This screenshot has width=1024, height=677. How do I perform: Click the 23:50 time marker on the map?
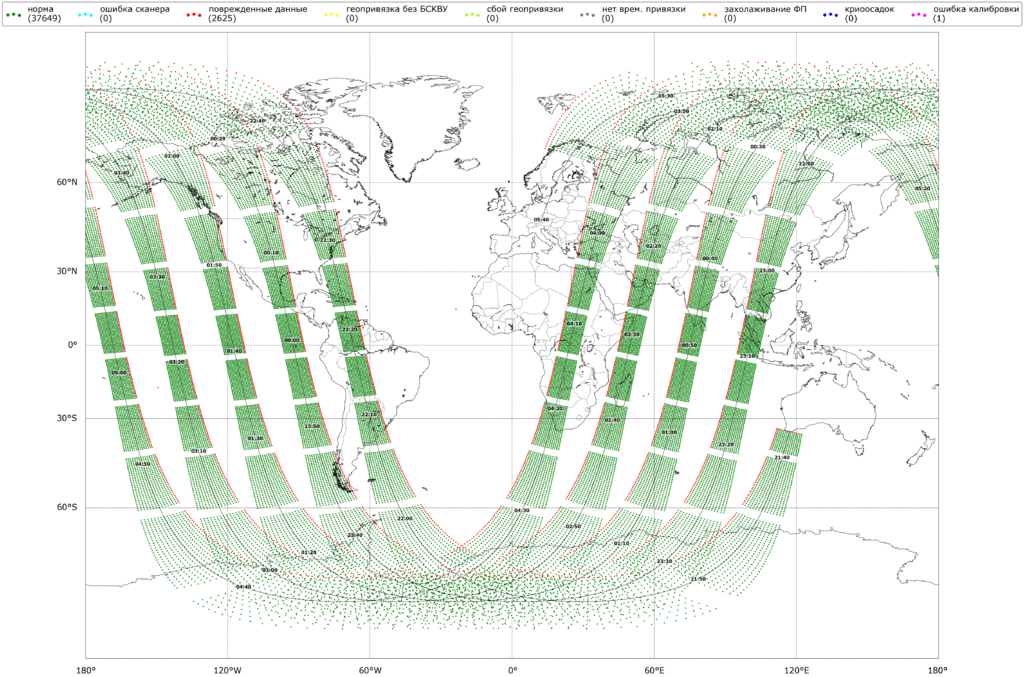click(x=312, y=426)
